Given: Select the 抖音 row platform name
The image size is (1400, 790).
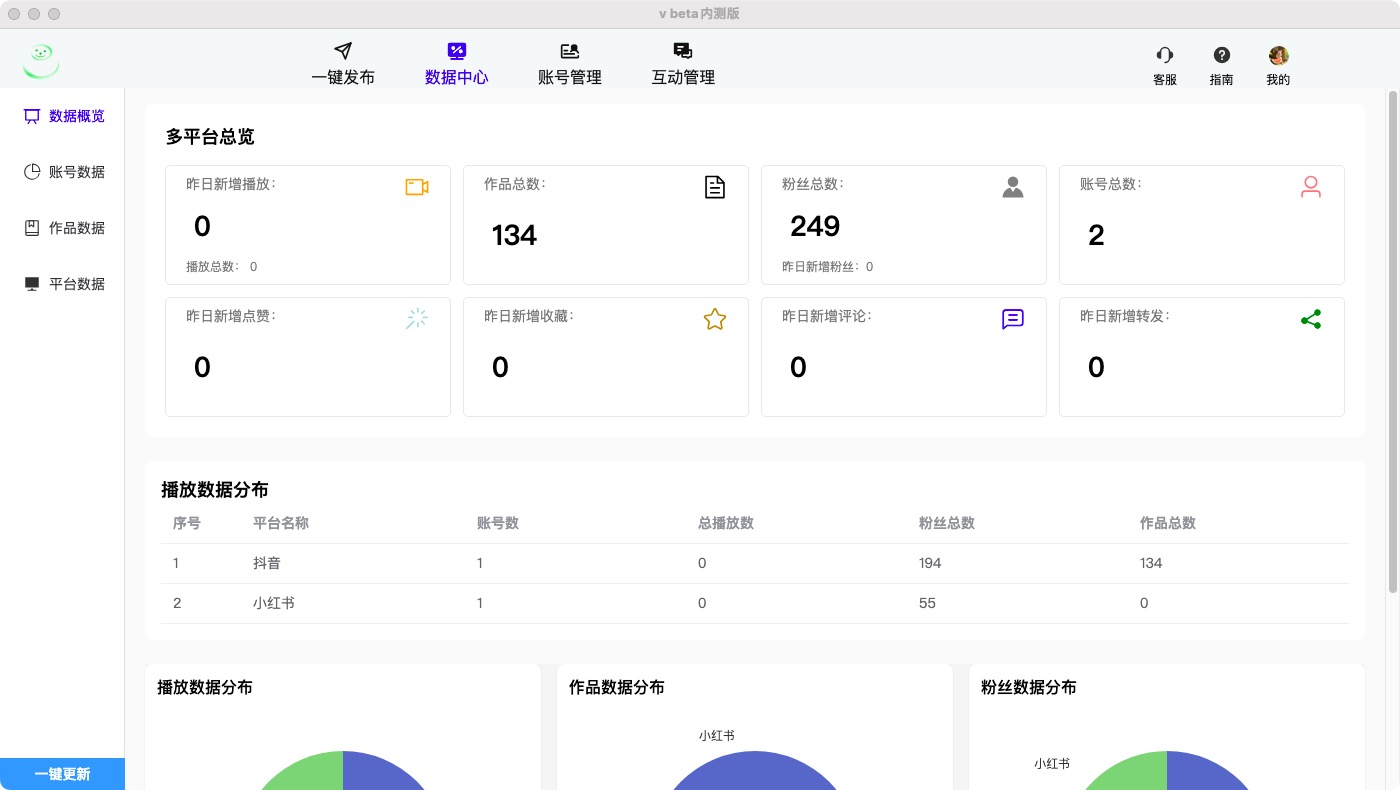Looking at the screenshot, I should click(267, 563).
